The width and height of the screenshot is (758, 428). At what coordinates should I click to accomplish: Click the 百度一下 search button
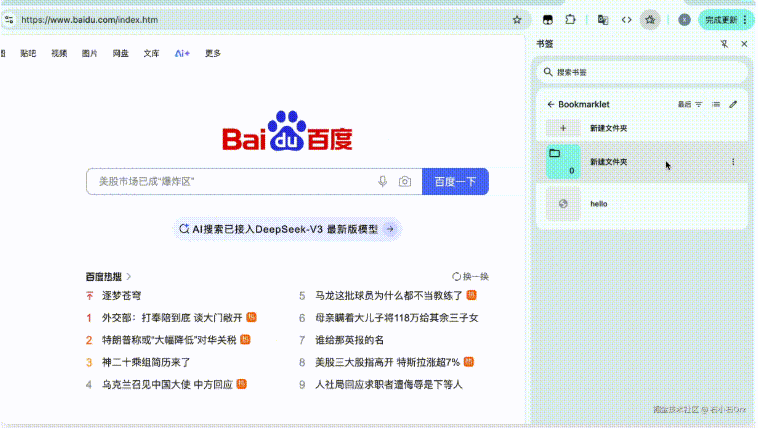tap(455, 182)
